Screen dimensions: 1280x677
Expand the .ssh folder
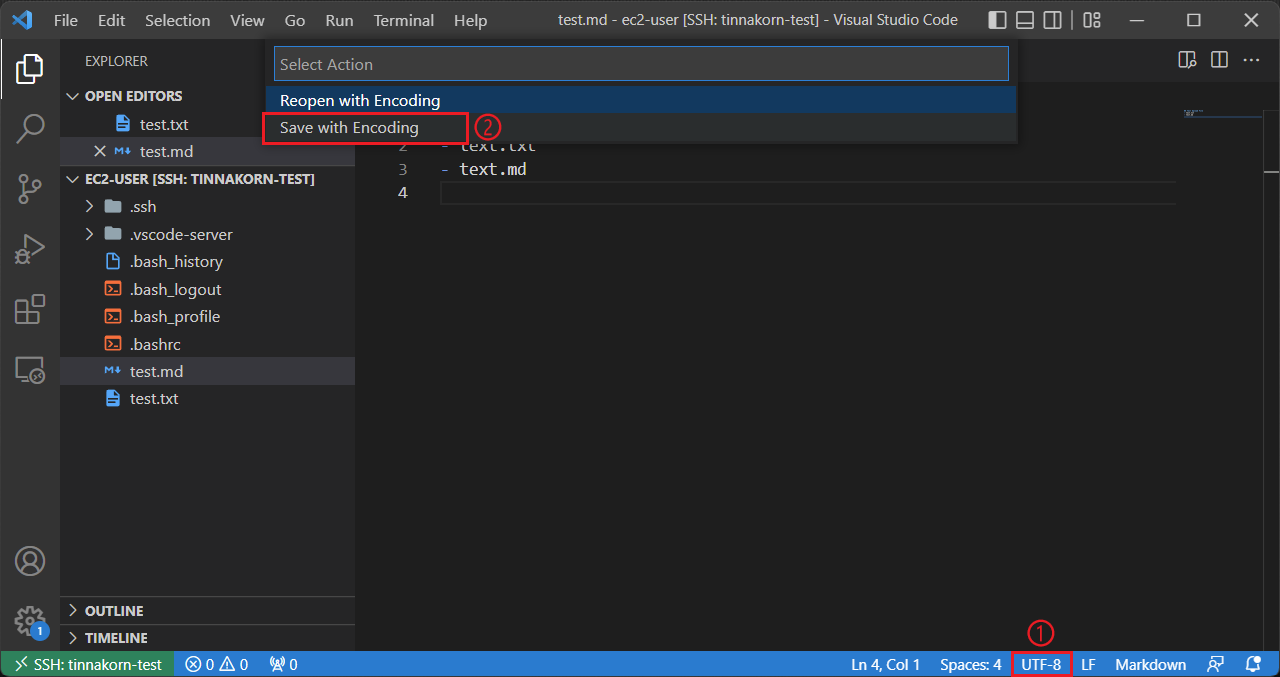click(x=142, y=207)
